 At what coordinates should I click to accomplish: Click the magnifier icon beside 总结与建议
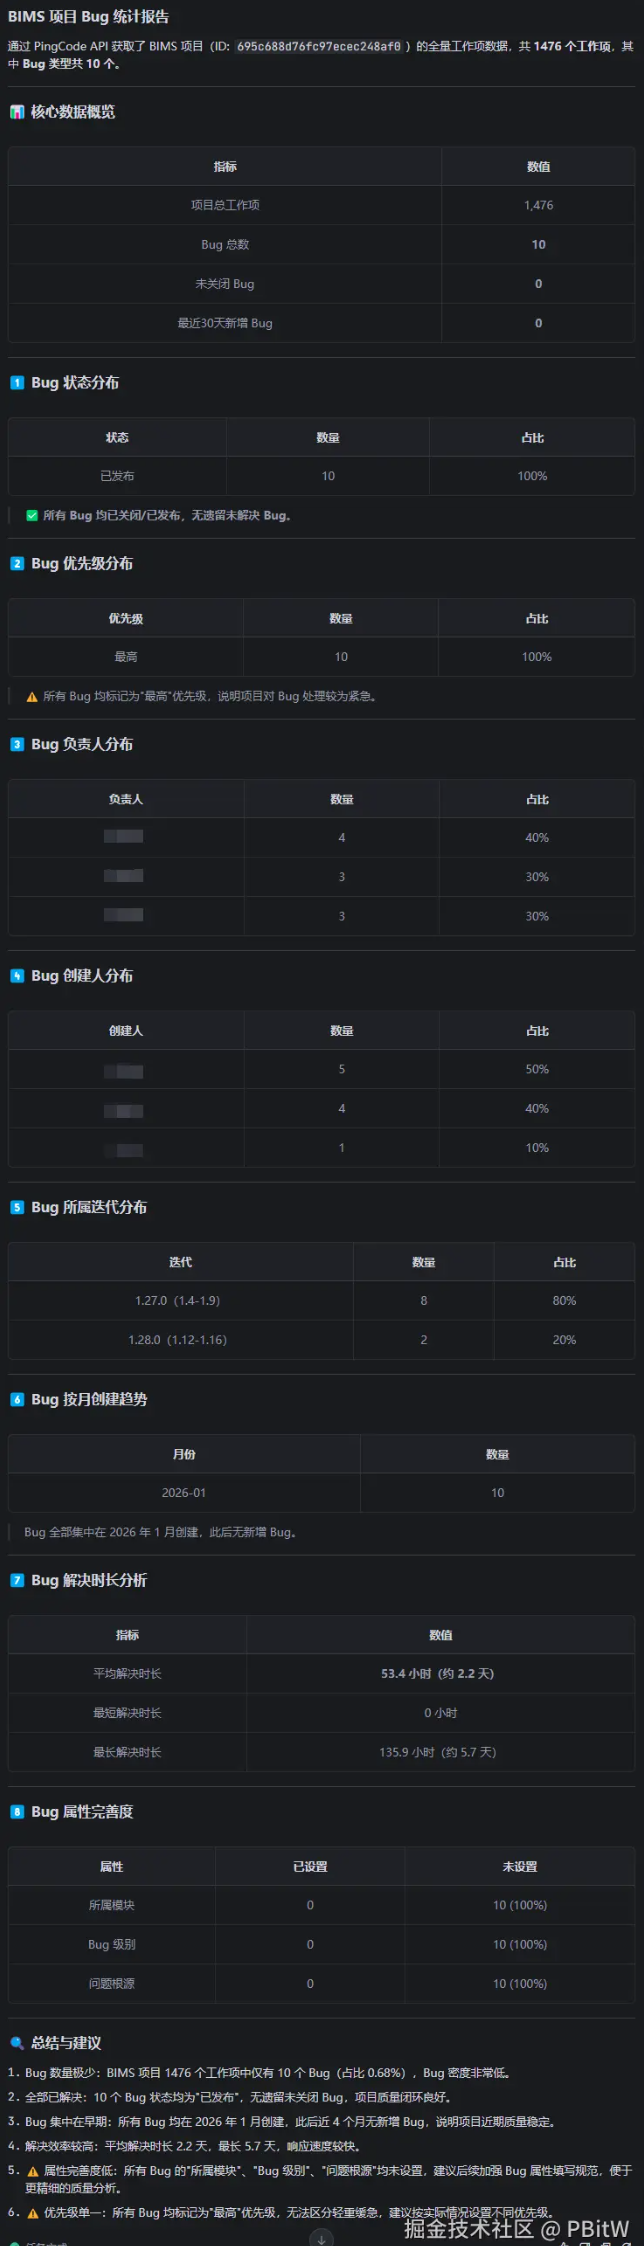pyautogui.click(x=16, y=2043)
